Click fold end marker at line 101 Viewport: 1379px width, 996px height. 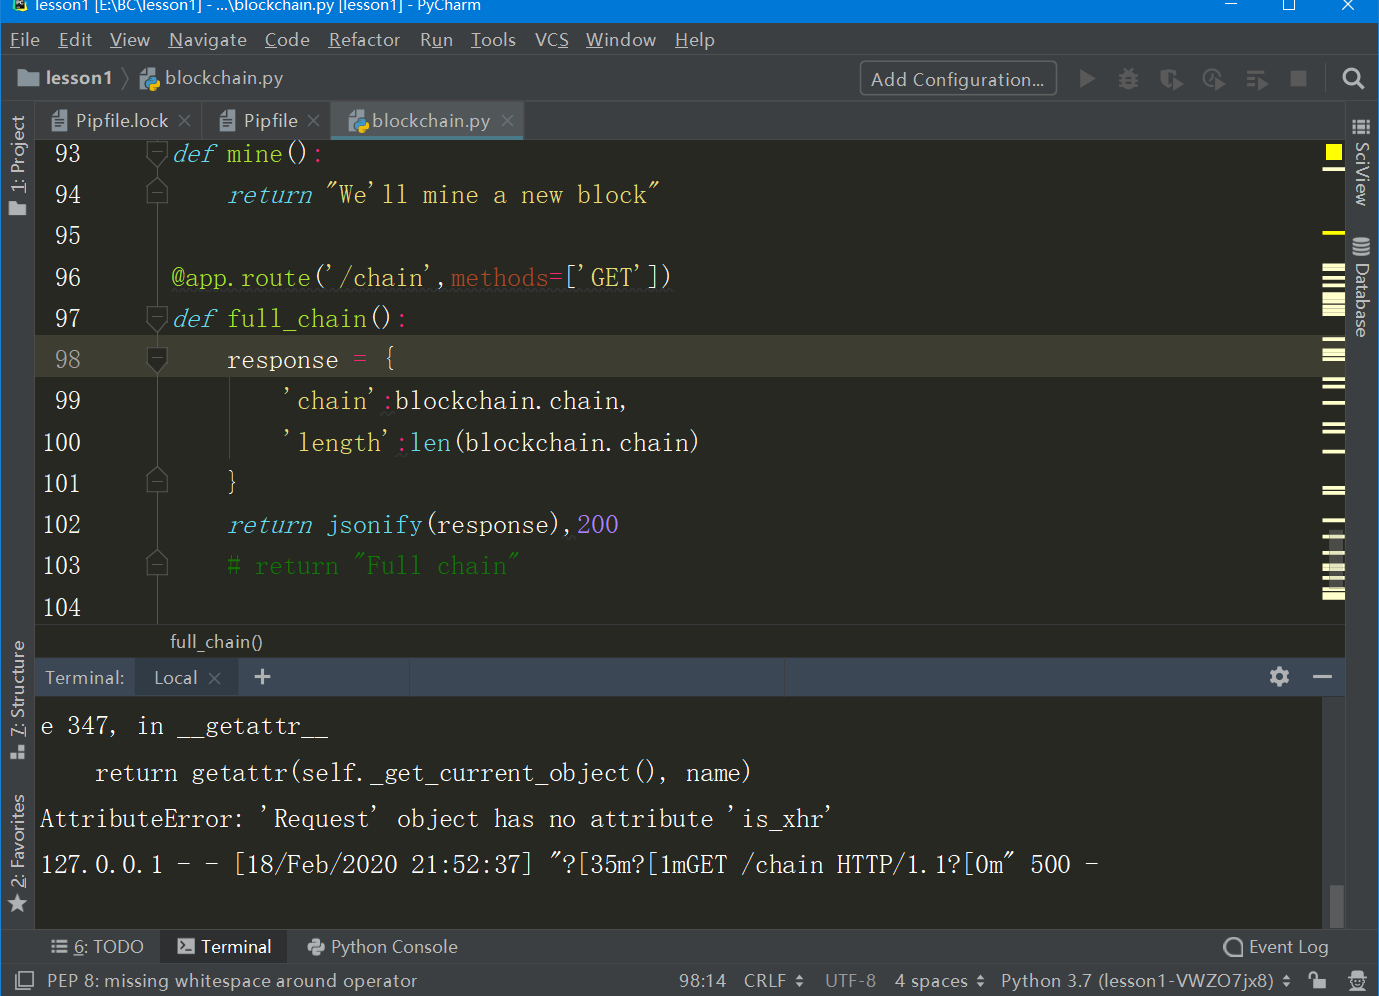pyautogui.click(x=157, y=482)
